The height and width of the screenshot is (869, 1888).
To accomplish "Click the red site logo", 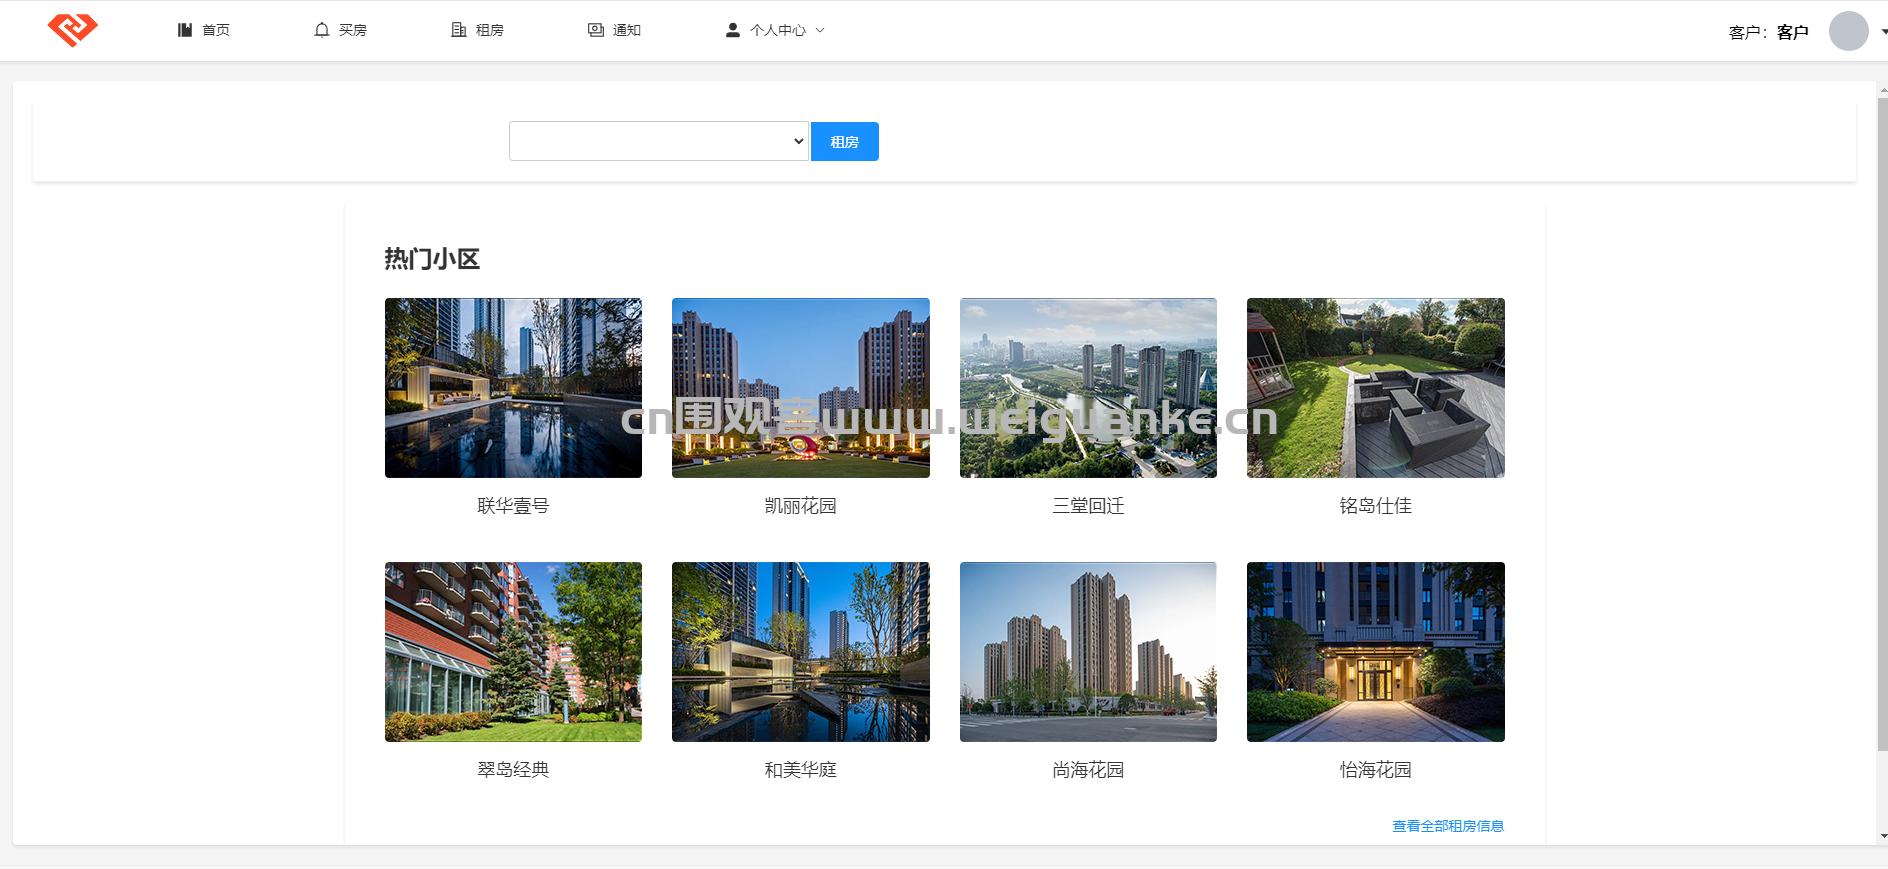I will pos(72,29).
